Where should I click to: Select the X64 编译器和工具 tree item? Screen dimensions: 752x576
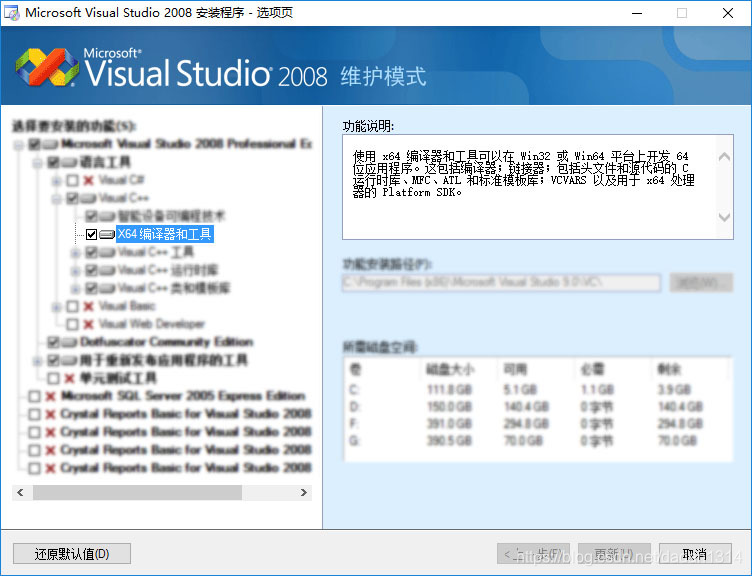164,234
